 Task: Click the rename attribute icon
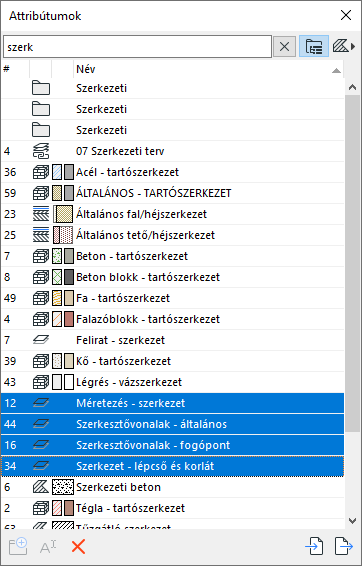pos(48,547)
